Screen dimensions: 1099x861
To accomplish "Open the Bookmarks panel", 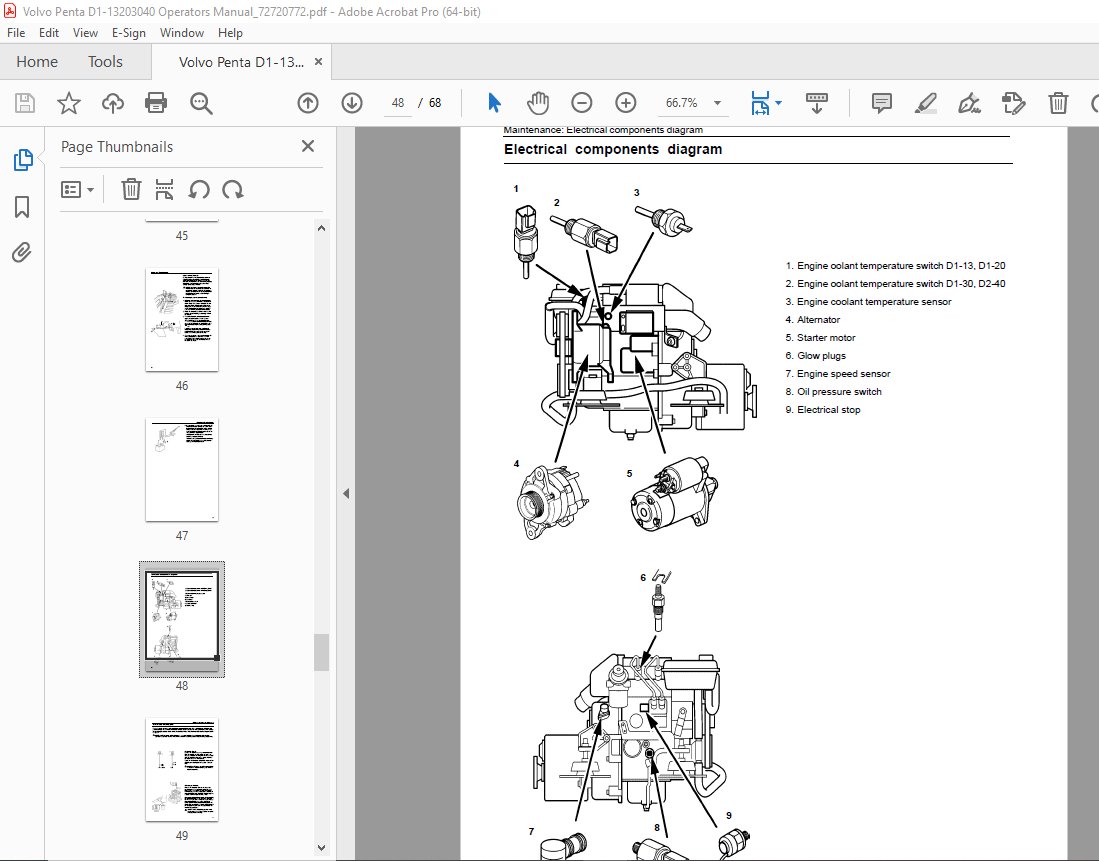I will pyautogui.click(x=22, y=207).
